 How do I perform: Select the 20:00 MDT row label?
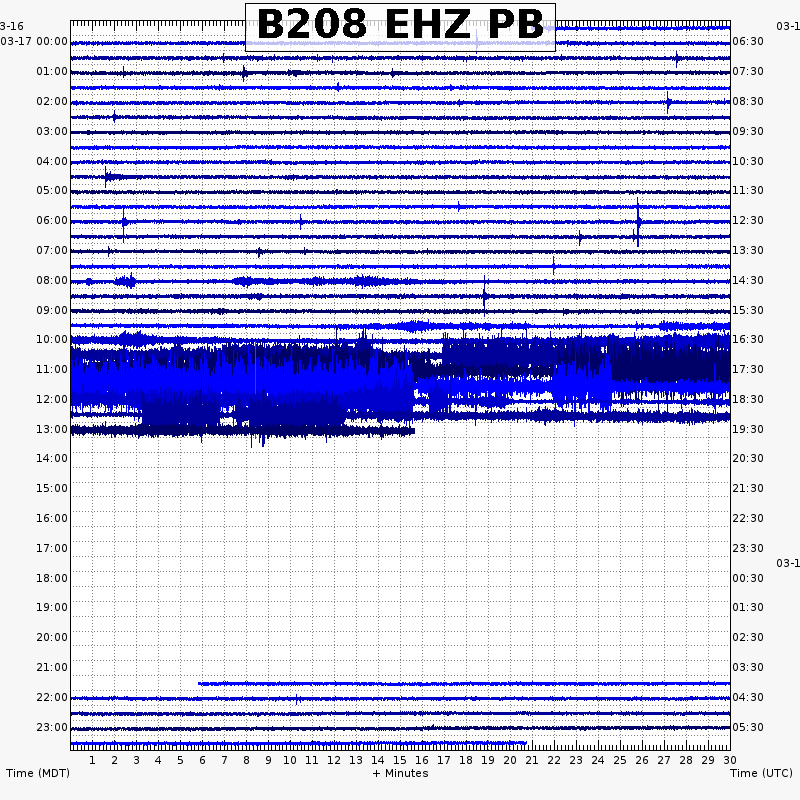(52, 637)
